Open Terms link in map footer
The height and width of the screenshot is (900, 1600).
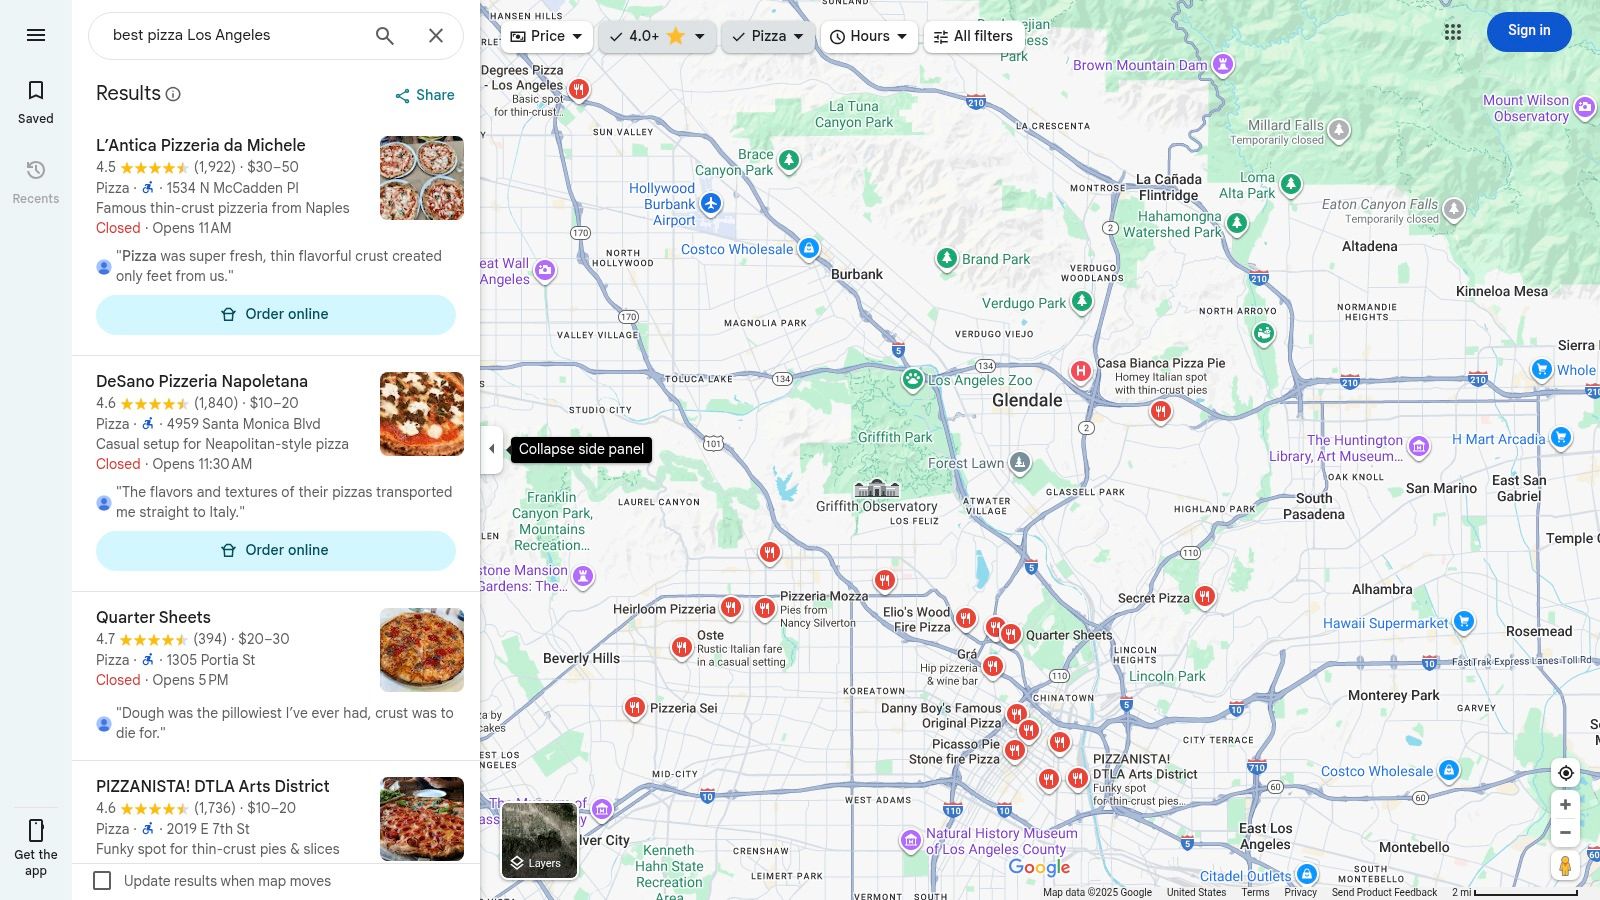[1255, 892]
